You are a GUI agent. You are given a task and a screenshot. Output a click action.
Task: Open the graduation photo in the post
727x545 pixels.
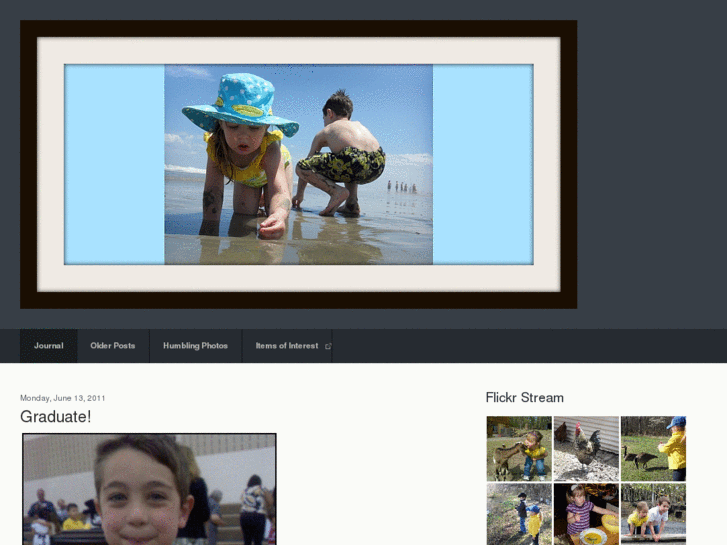[x=149, y=488]
